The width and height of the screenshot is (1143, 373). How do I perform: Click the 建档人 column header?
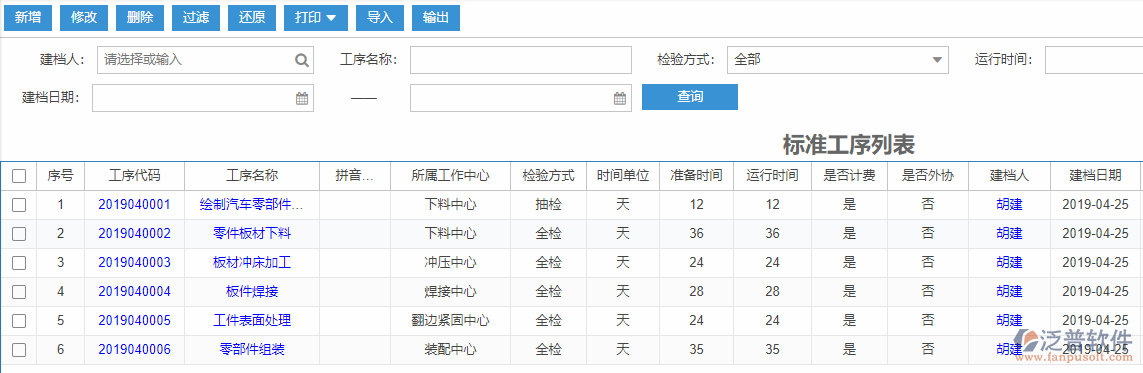[x=1009, y=176]
